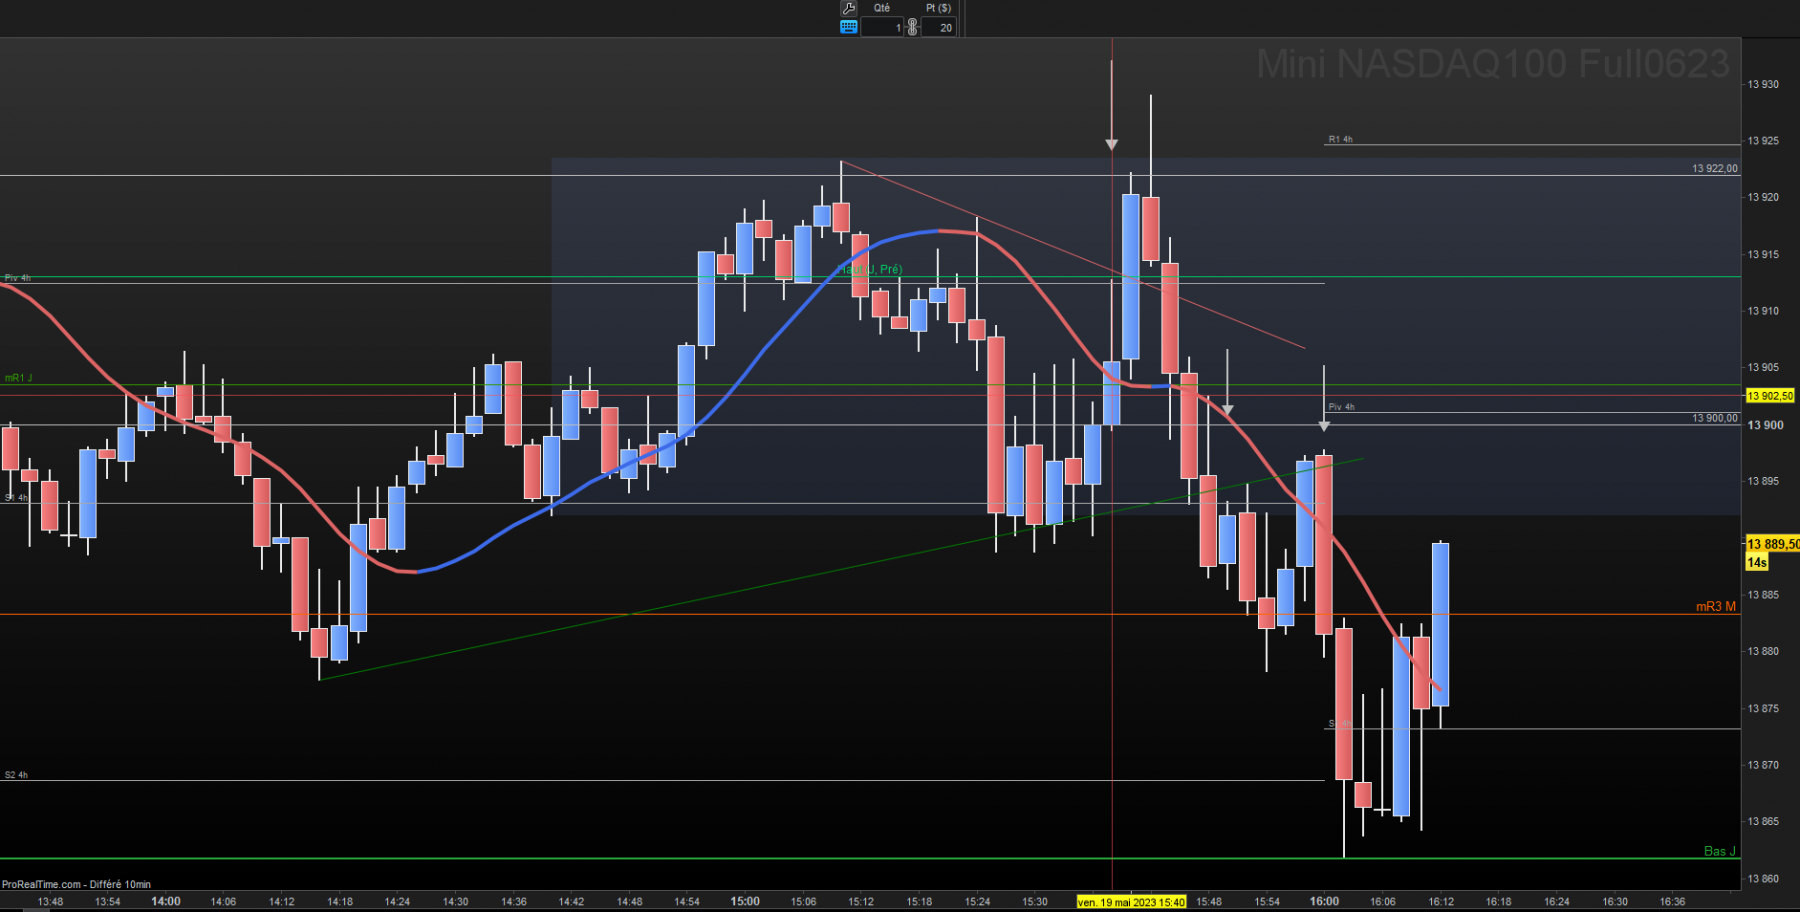Click the yellow 13 902,50 price tag
This screenshot has width=1800, height=912.
1770,396
